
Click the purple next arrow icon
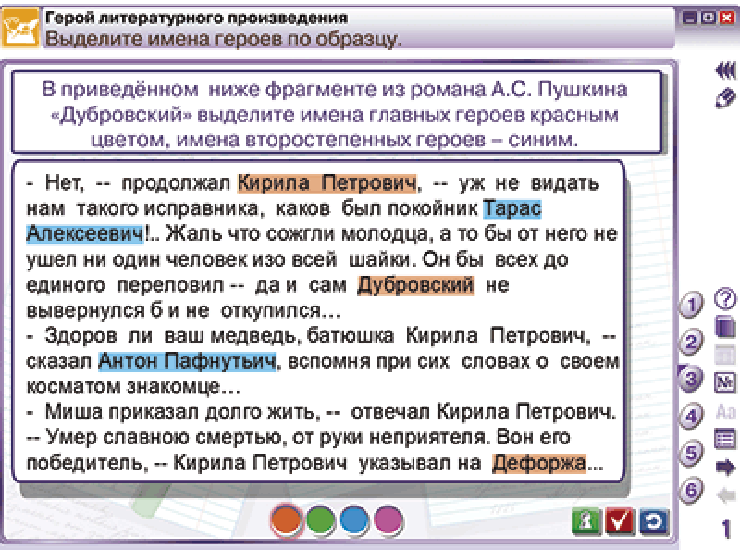coord(725,467)
